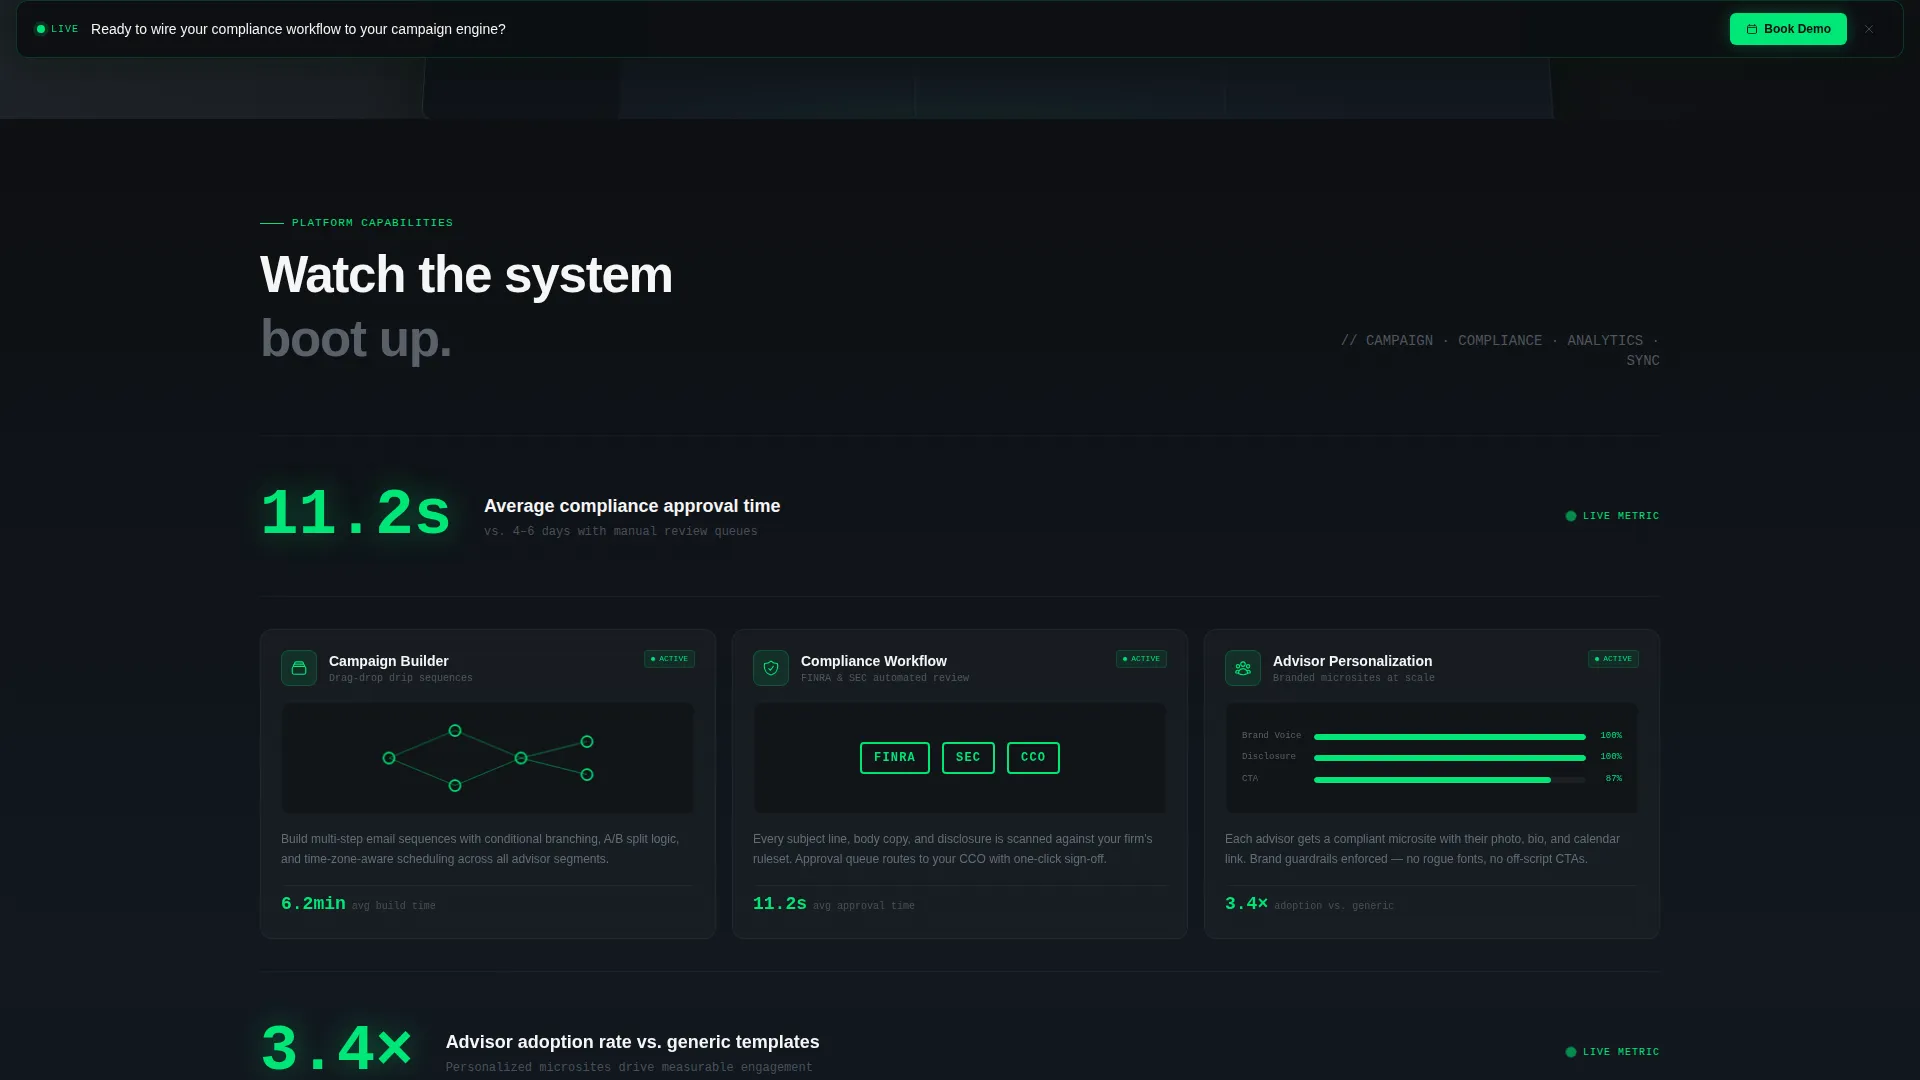Click the Campaign Builder title
This screenshot has width=1920, height=1080.
click(388, 661)
